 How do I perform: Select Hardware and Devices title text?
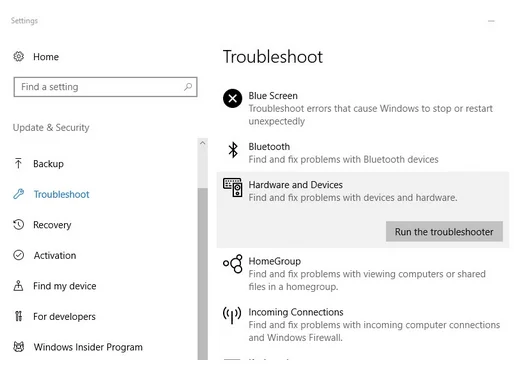tap(295, 185)
